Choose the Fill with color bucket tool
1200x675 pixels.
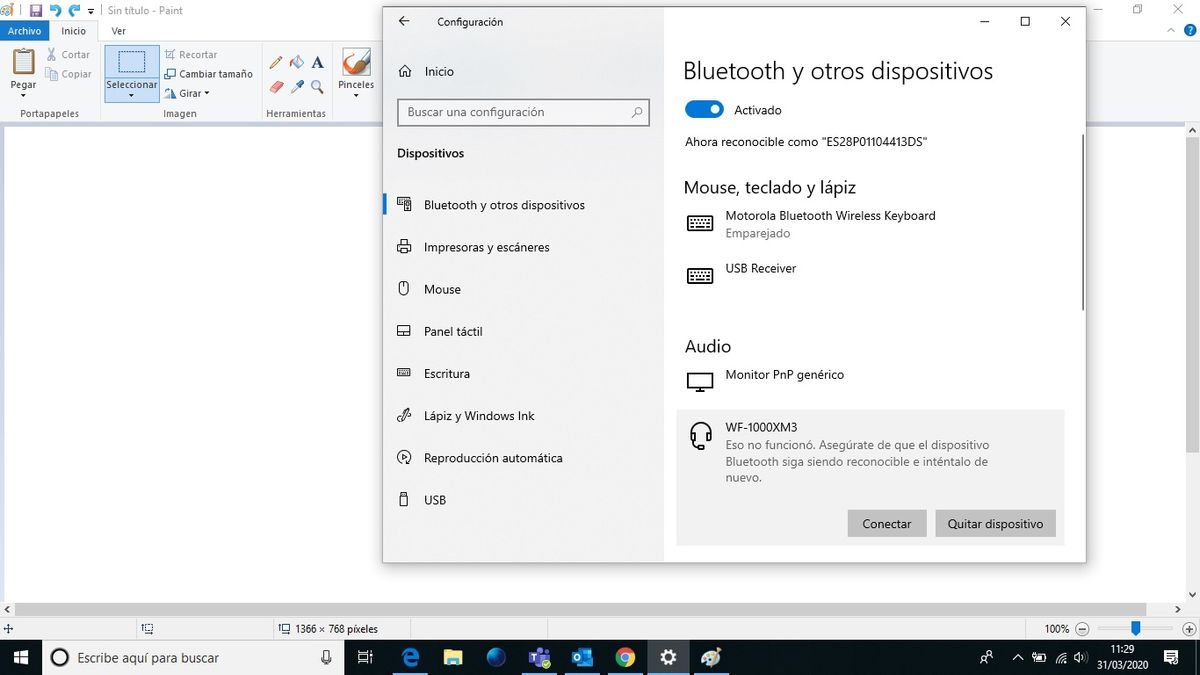click(297, 62)
